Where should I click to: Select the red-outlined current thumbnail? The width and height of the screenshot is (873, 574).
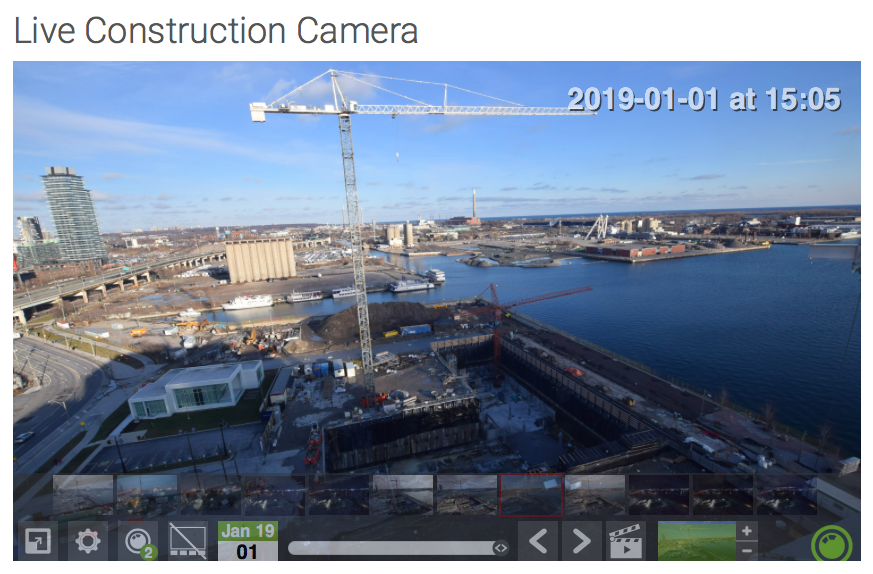point(531,495)
